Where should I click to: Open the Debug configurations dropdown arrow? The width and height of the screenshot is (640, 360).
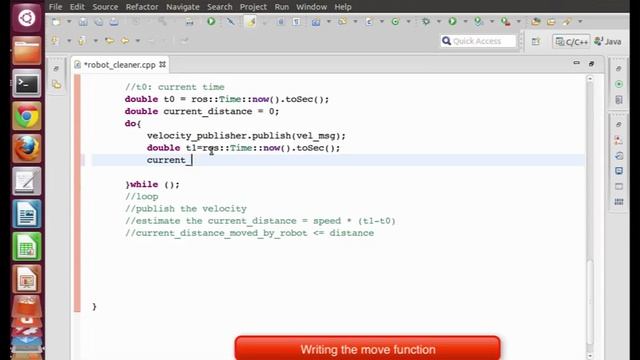coord(439,22)
